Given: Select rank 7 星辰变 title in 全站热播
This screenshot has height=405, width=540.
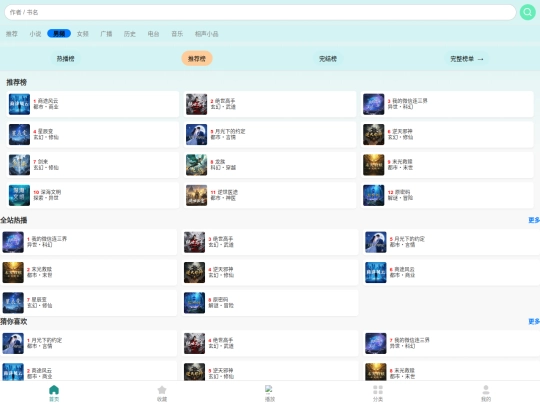Looking at the screenshot, I should pos(39,300).
